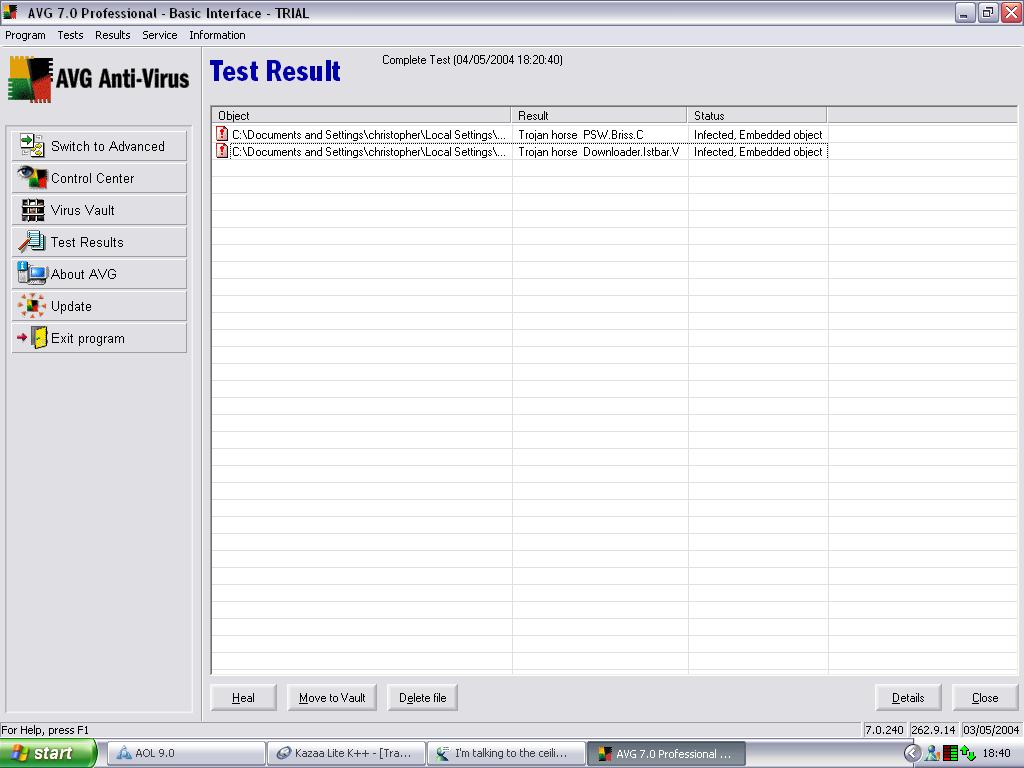Sort by the Object column header

(x=361, y=116)
